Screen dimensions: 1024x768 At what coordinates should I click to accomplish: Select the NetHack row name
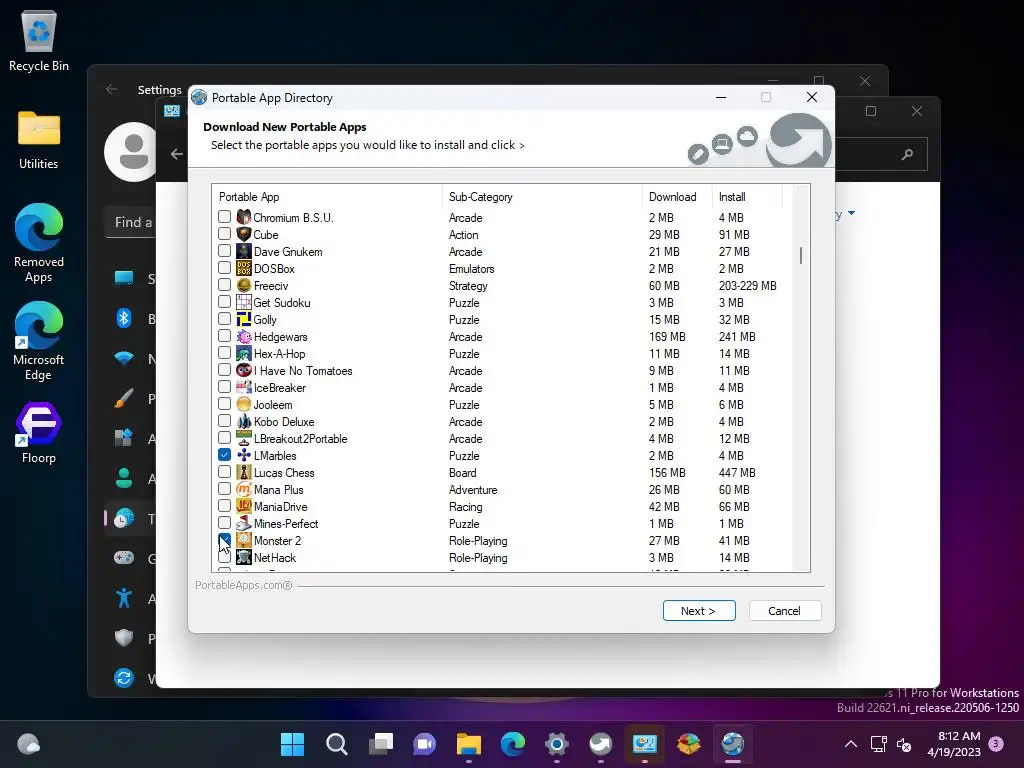[x=275, y=558]
